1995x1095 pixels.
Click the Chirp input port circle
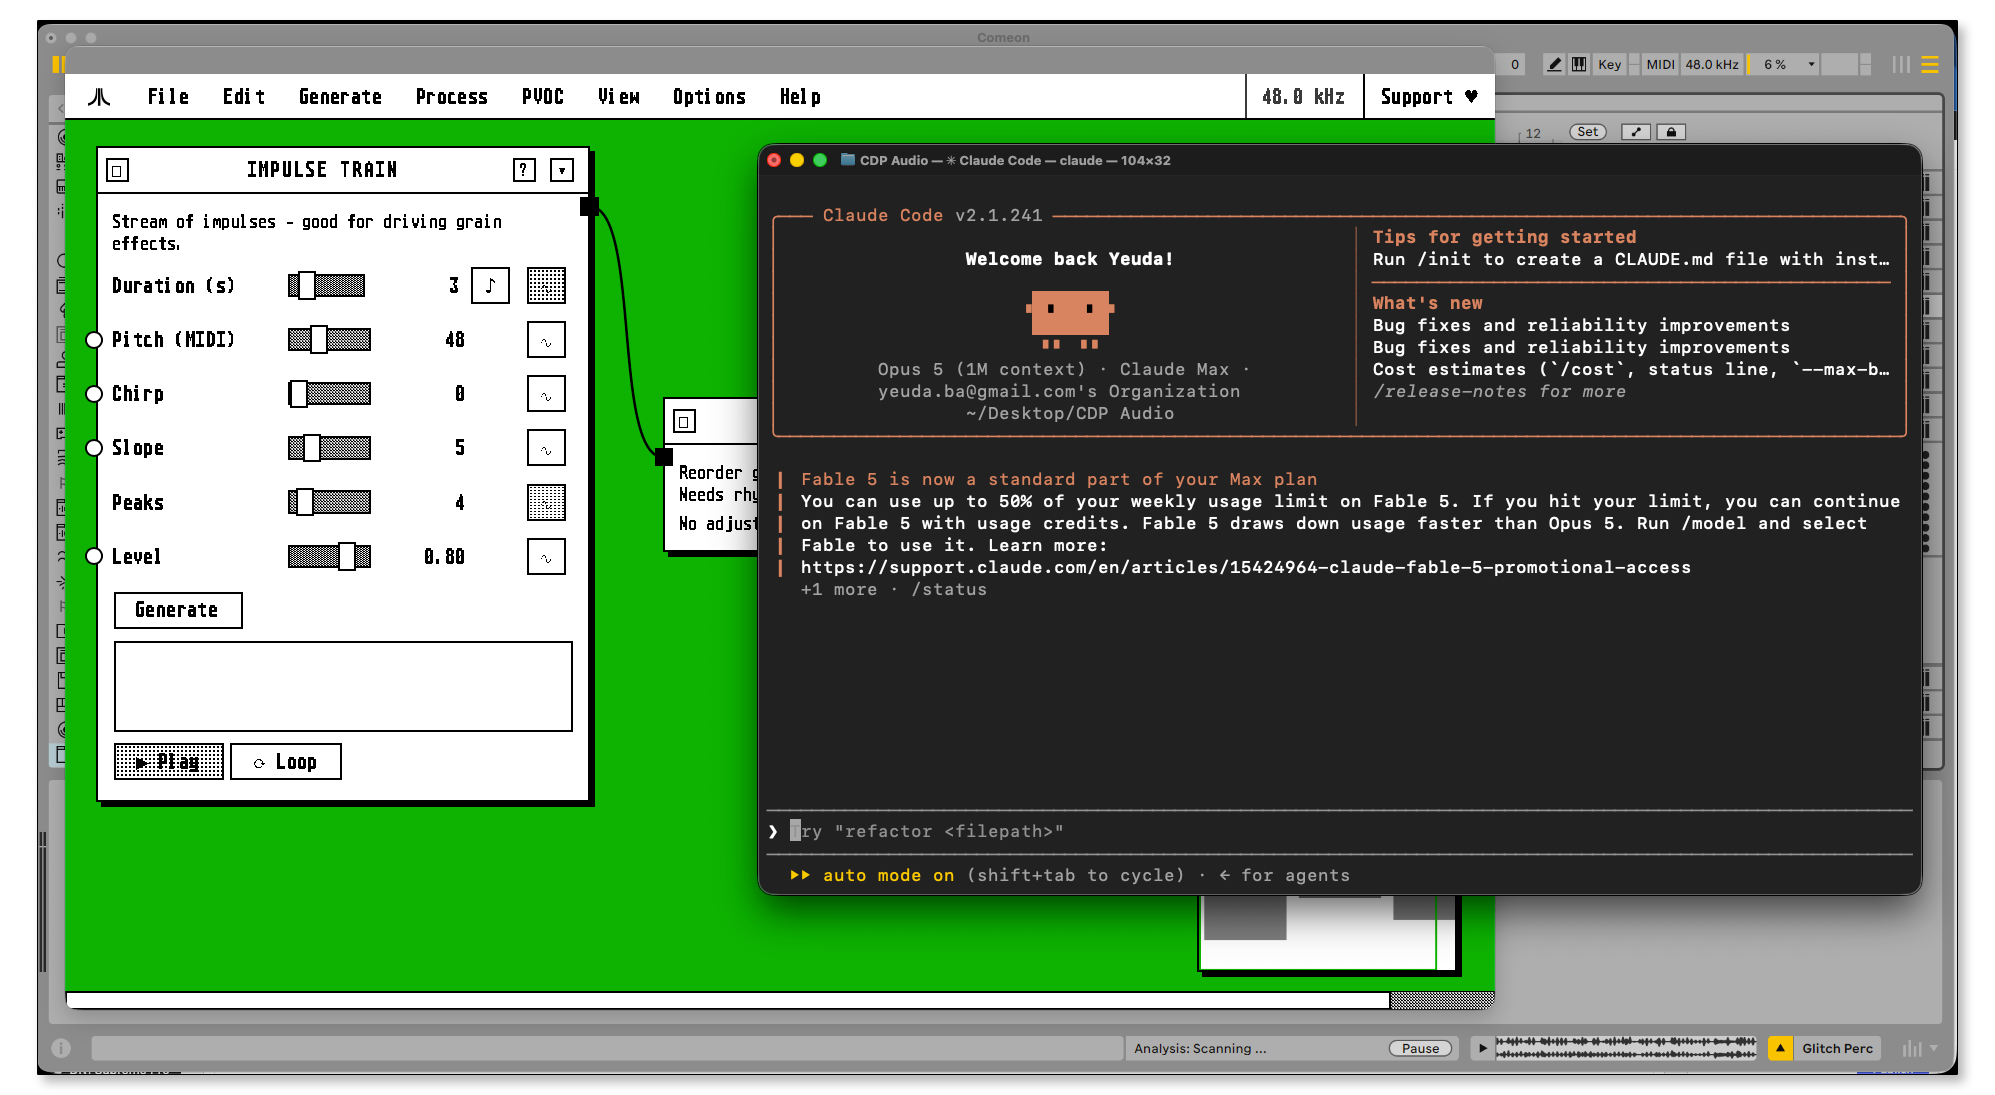(94, 394)
